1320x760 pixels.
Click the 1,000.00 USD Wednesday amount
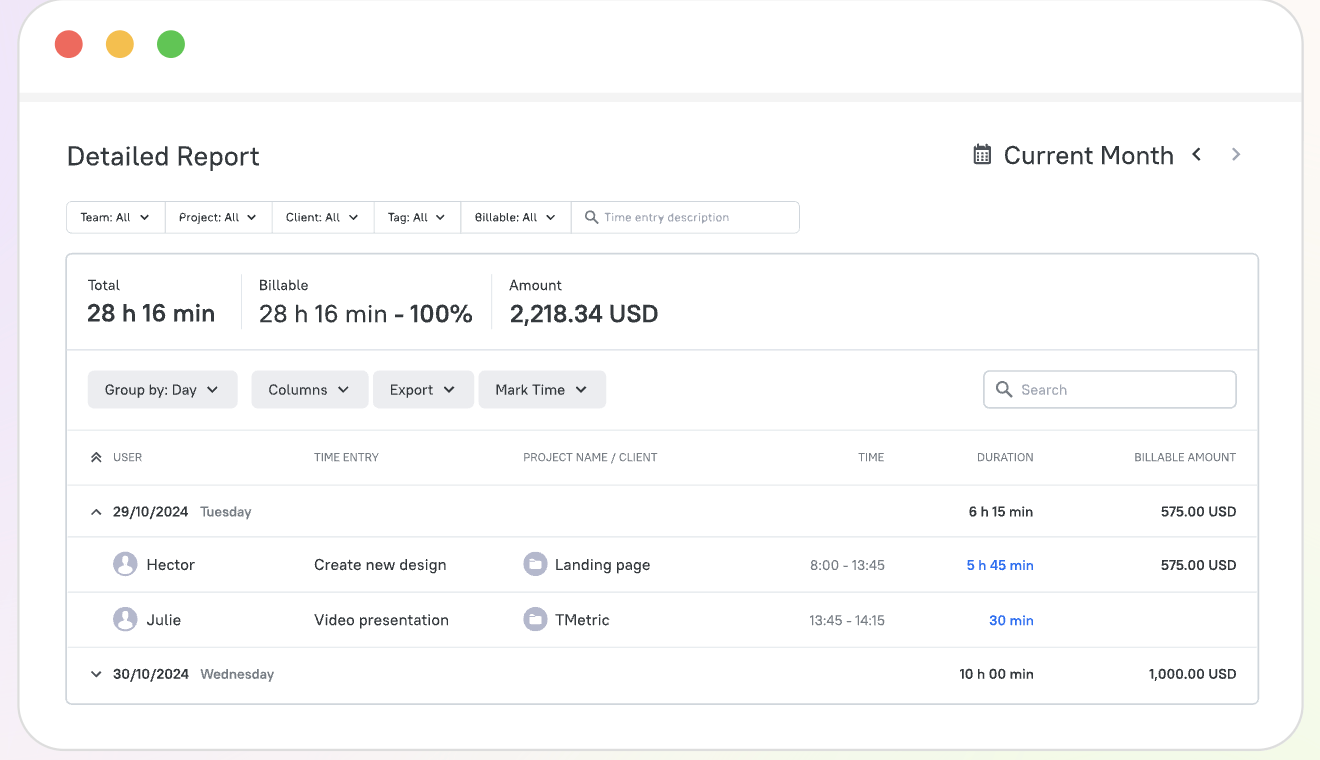point(1193,674)
